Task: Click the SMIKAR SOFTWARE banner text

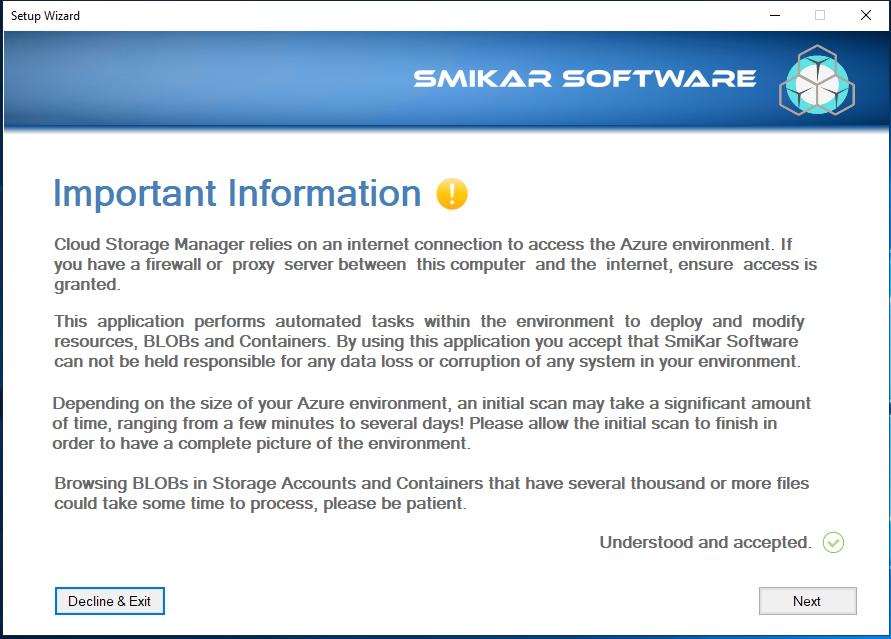Action: coord(585,79)
